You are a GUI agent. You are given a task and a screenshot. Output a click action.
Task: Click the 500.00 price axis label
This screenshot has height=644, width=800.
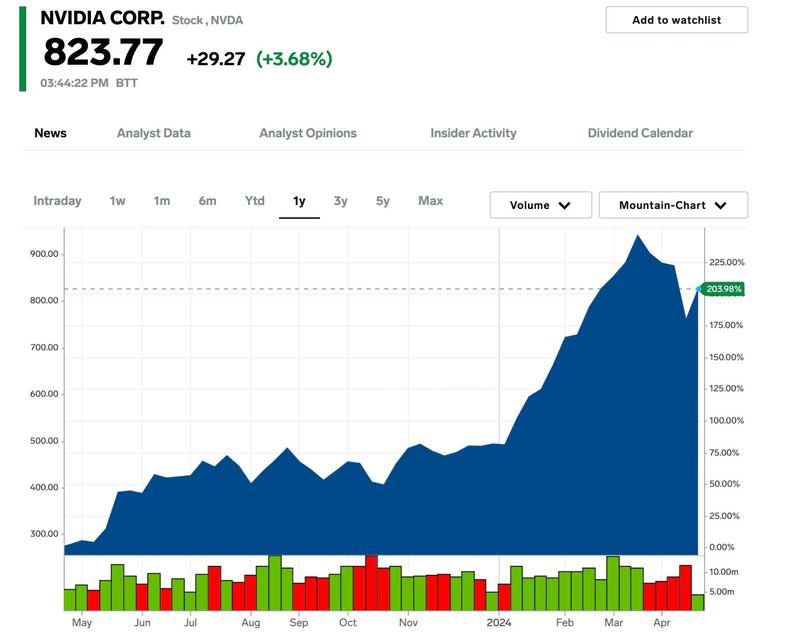point(44,441)
